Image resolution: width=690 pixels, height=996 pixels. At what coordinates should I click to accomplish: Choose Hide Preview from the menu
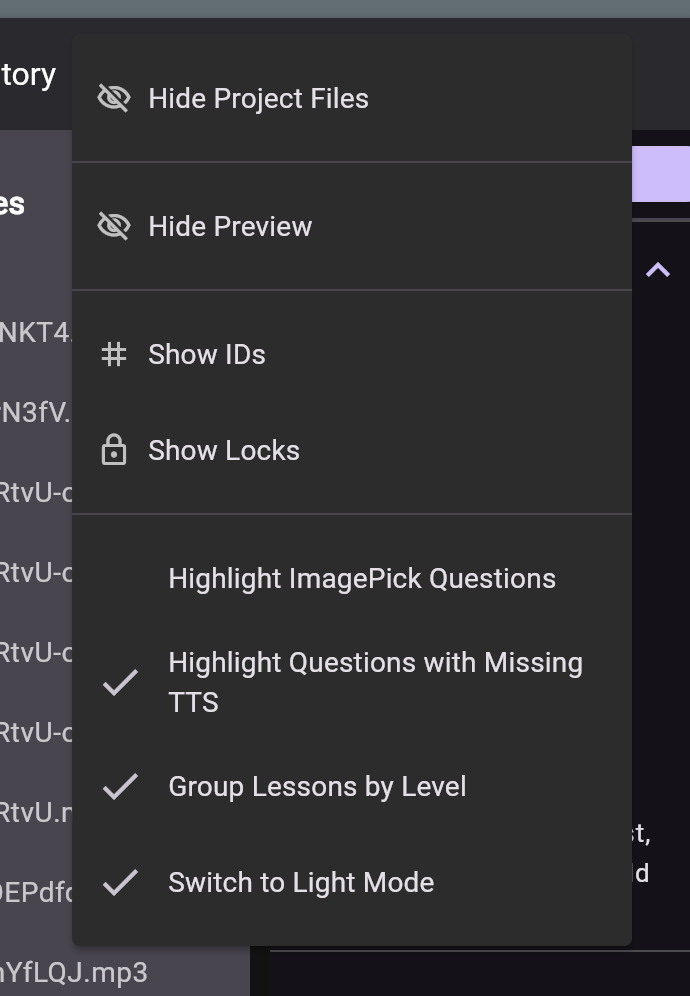coord(230,226)
